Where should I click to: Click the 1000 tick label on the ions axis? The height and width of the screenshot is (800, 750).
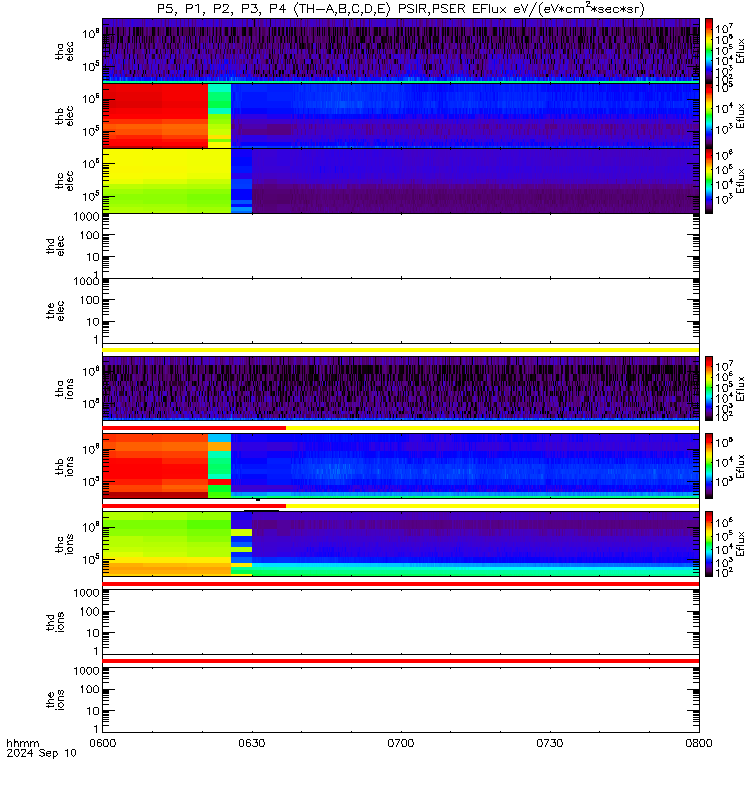(x=86, y=671)
